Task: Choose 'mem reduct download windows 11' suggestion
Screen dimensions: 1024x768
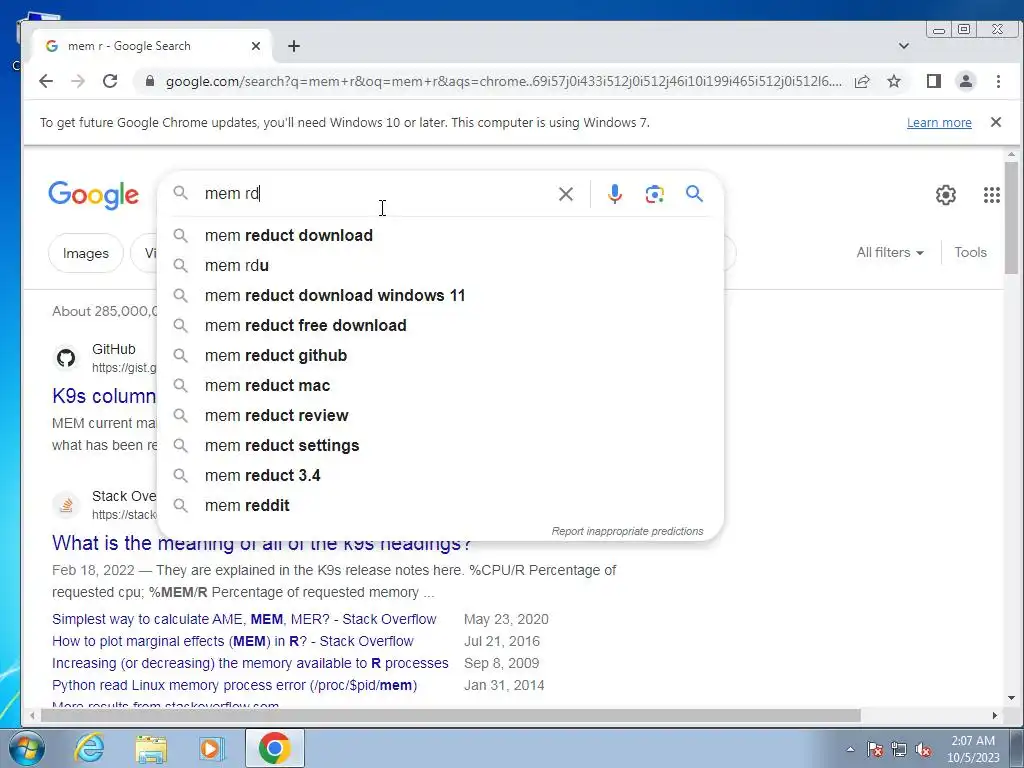Action: 441,295
